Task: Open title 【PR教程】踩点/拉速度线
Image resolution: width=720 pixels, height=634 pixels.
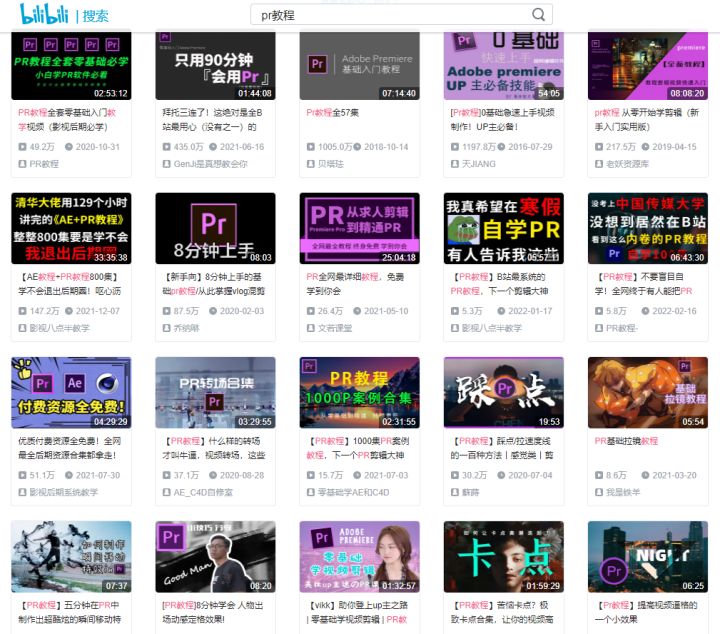Action: [502, 448]
